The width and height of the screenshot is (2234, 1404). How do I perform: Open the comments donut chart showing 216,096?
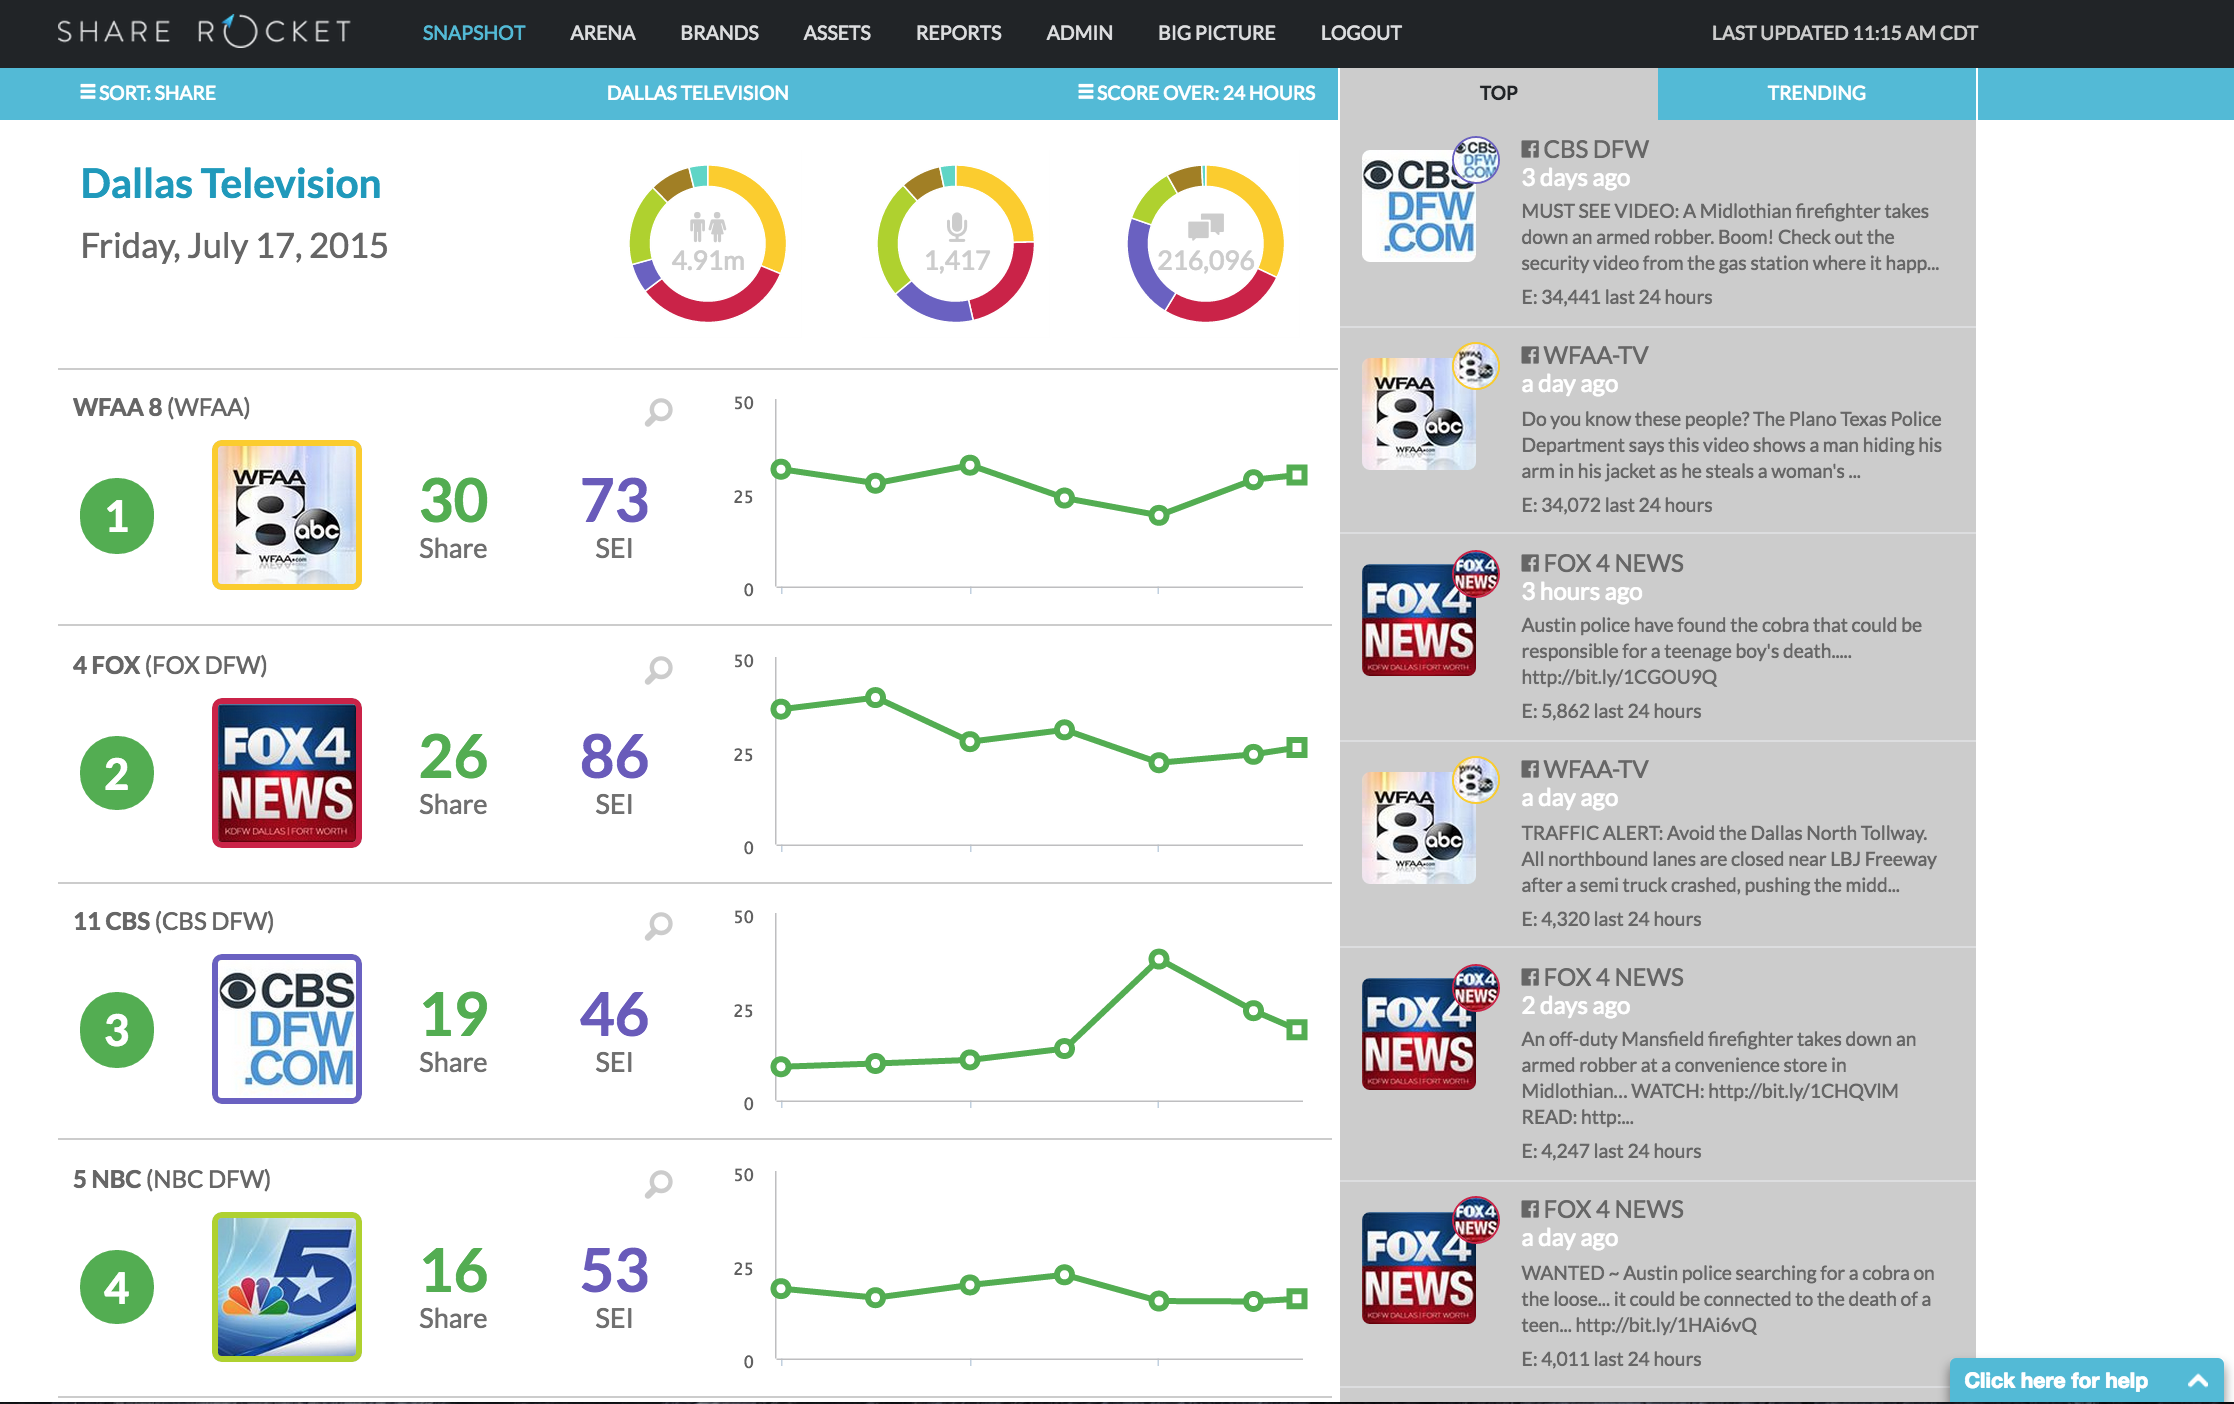[x=1205, y=243]
